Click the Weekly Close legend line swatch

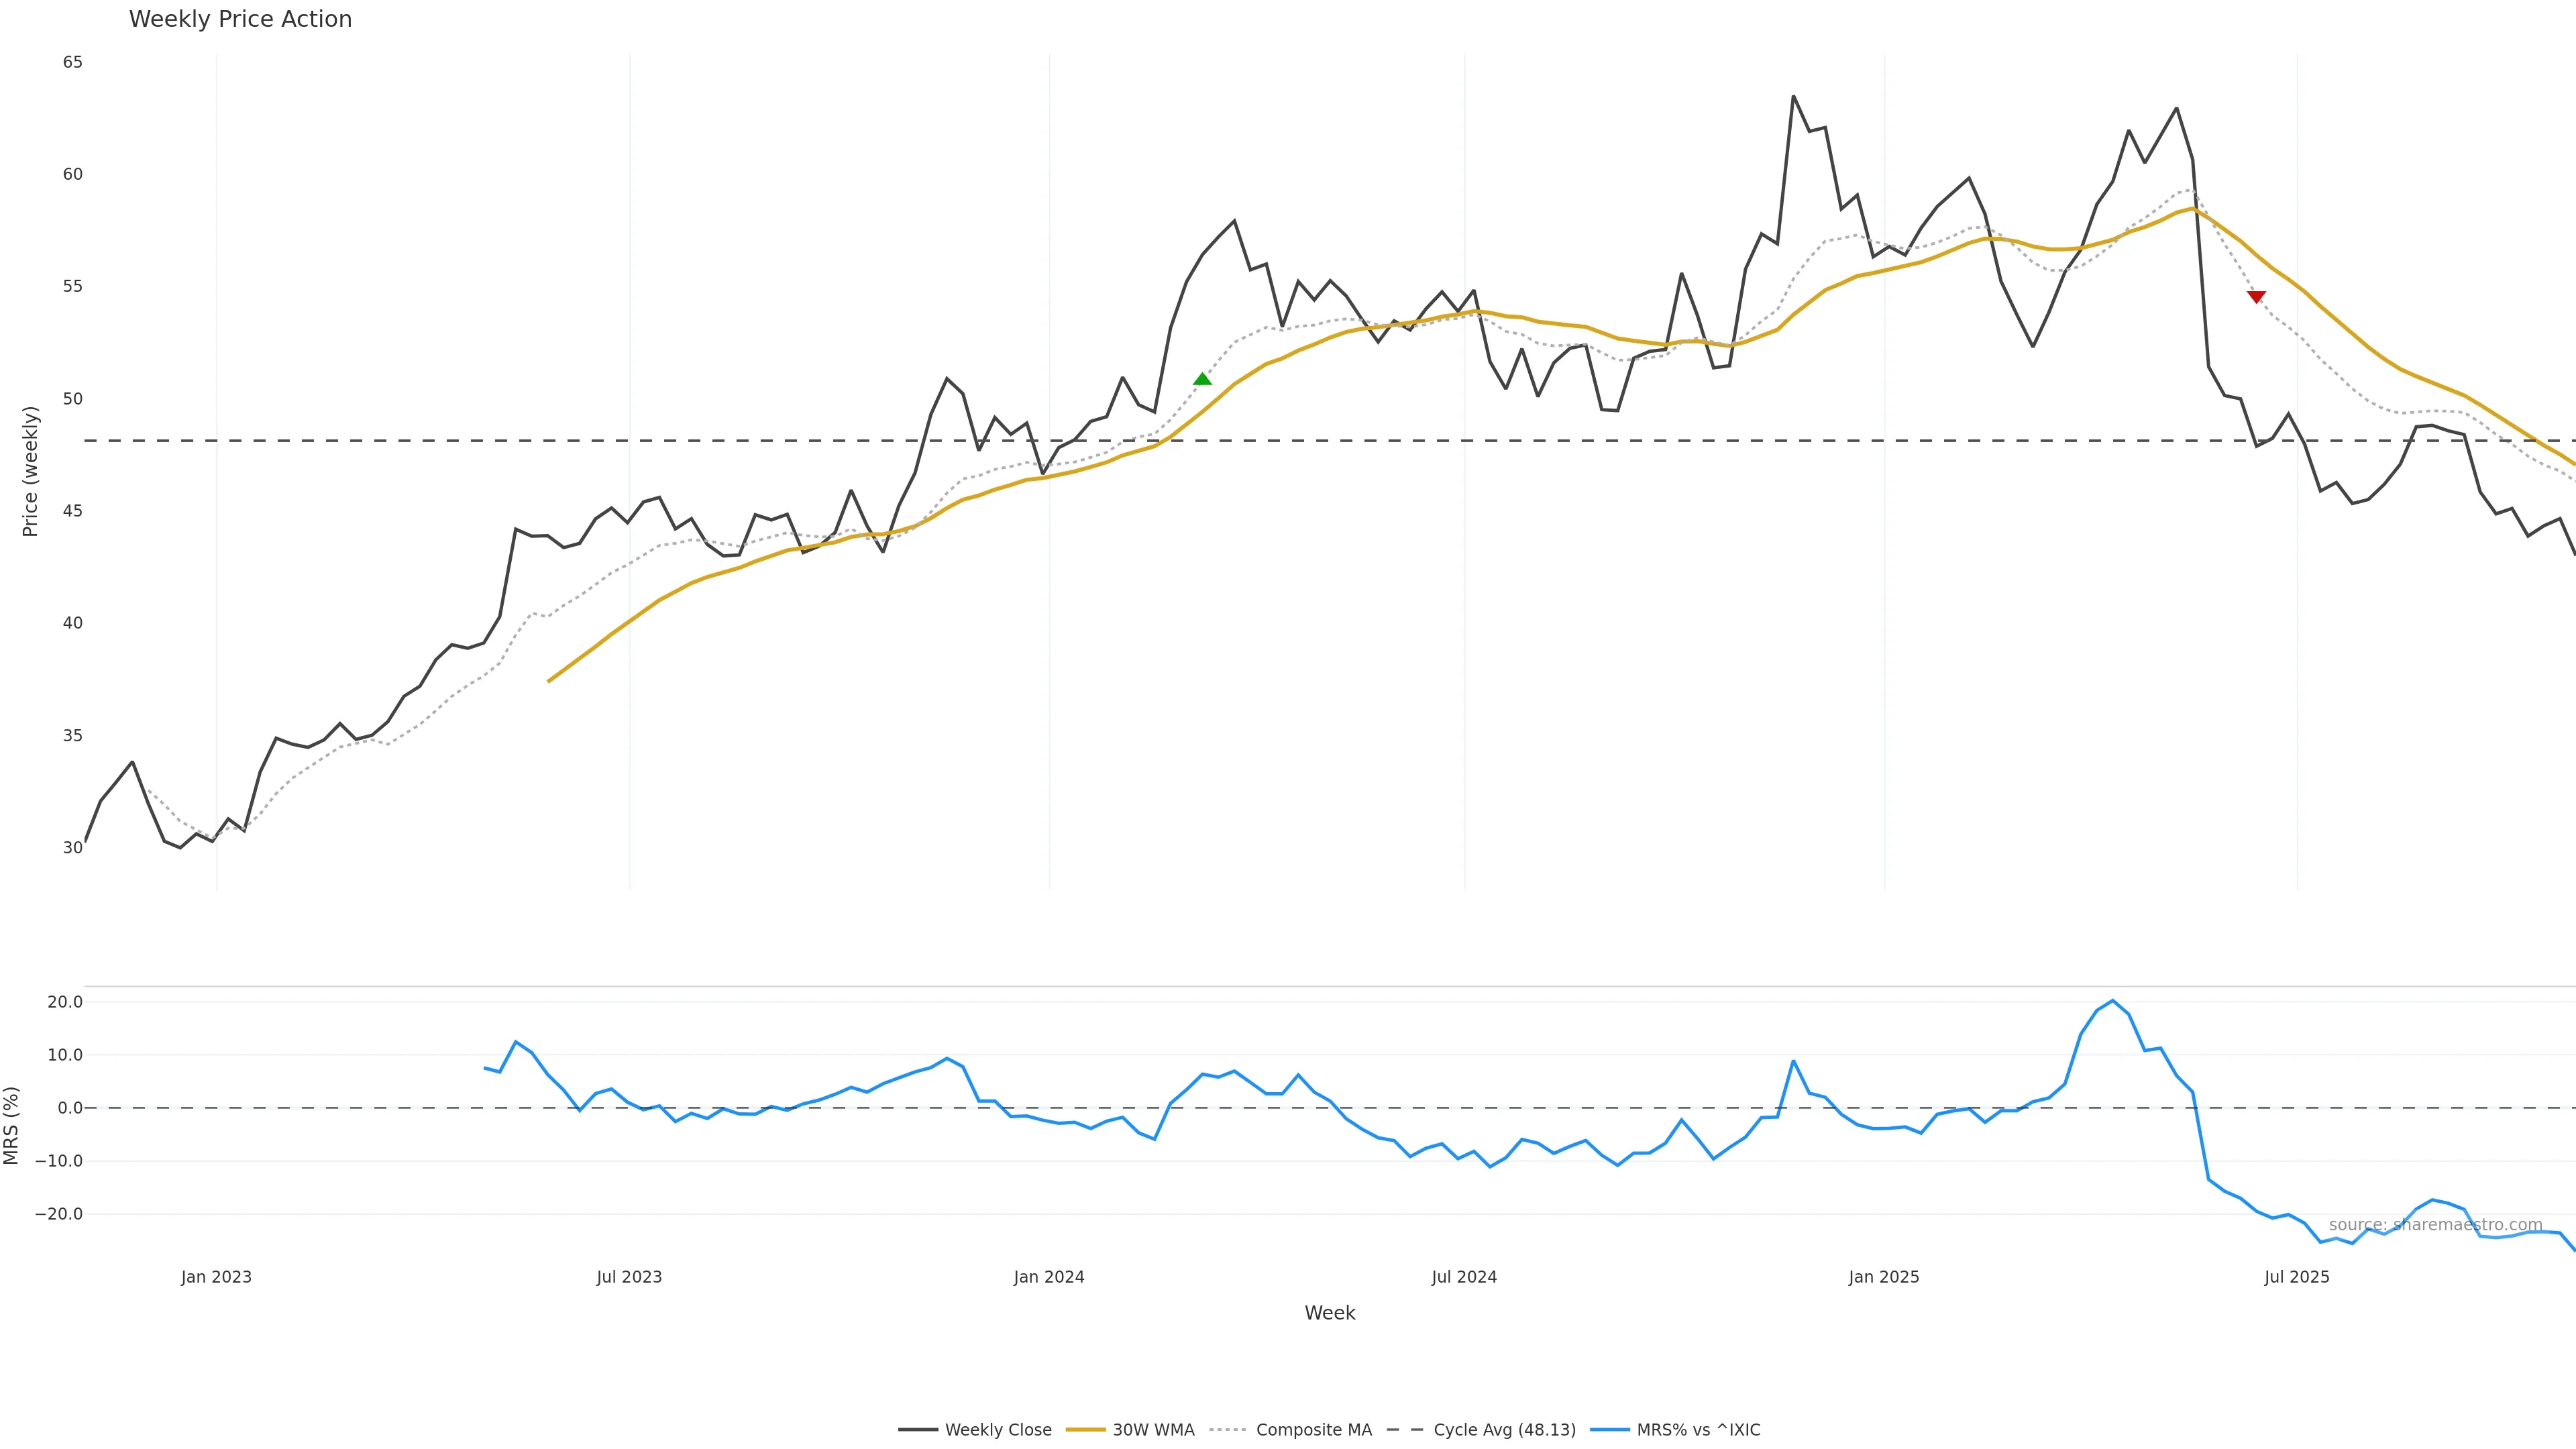click(917, 1430)
